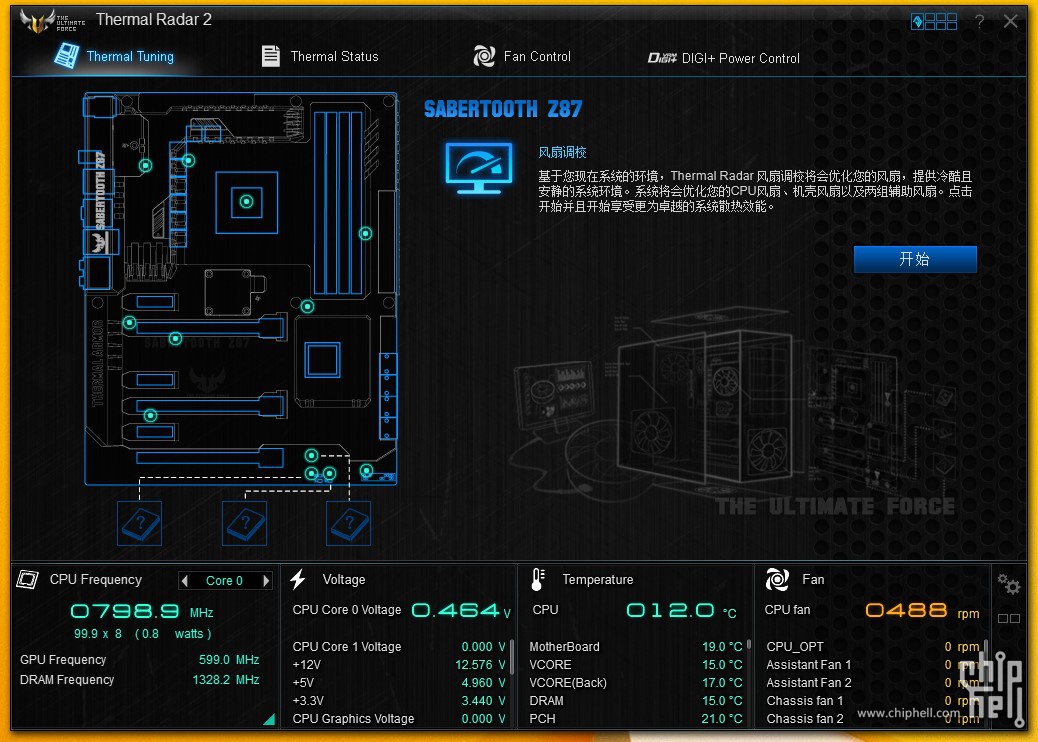Screen dimensions: 1038x742
Task: Click the SABERTOOTH Z87 title
Action: [x=503, y=109]
